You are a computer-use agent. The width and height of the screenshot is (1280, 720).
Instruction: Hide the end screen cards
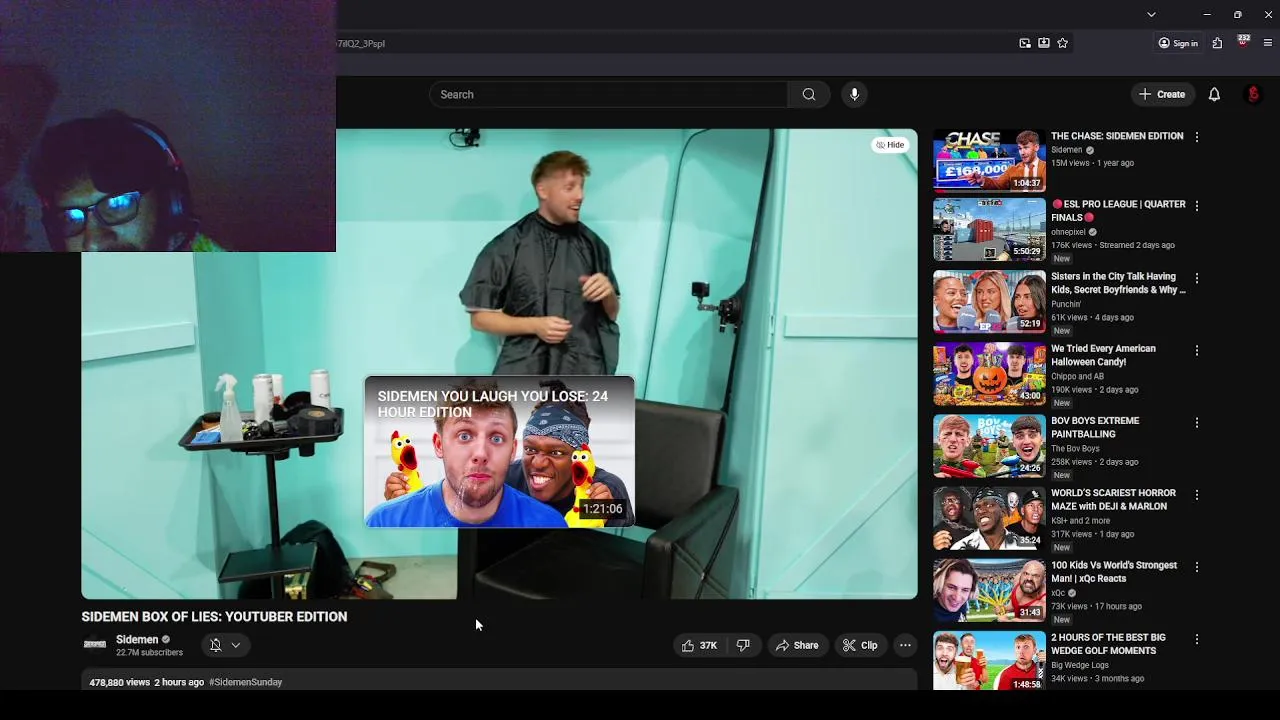coord(890,145)
